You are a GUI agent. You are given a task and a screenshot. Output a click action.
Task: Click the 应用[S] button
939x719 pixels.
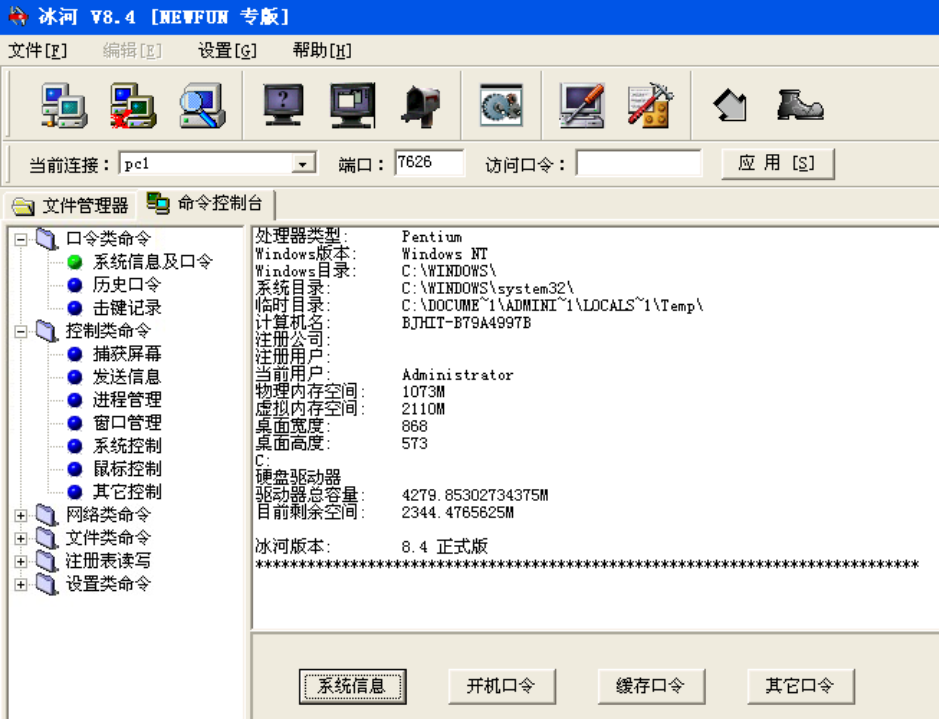point(777,163)
